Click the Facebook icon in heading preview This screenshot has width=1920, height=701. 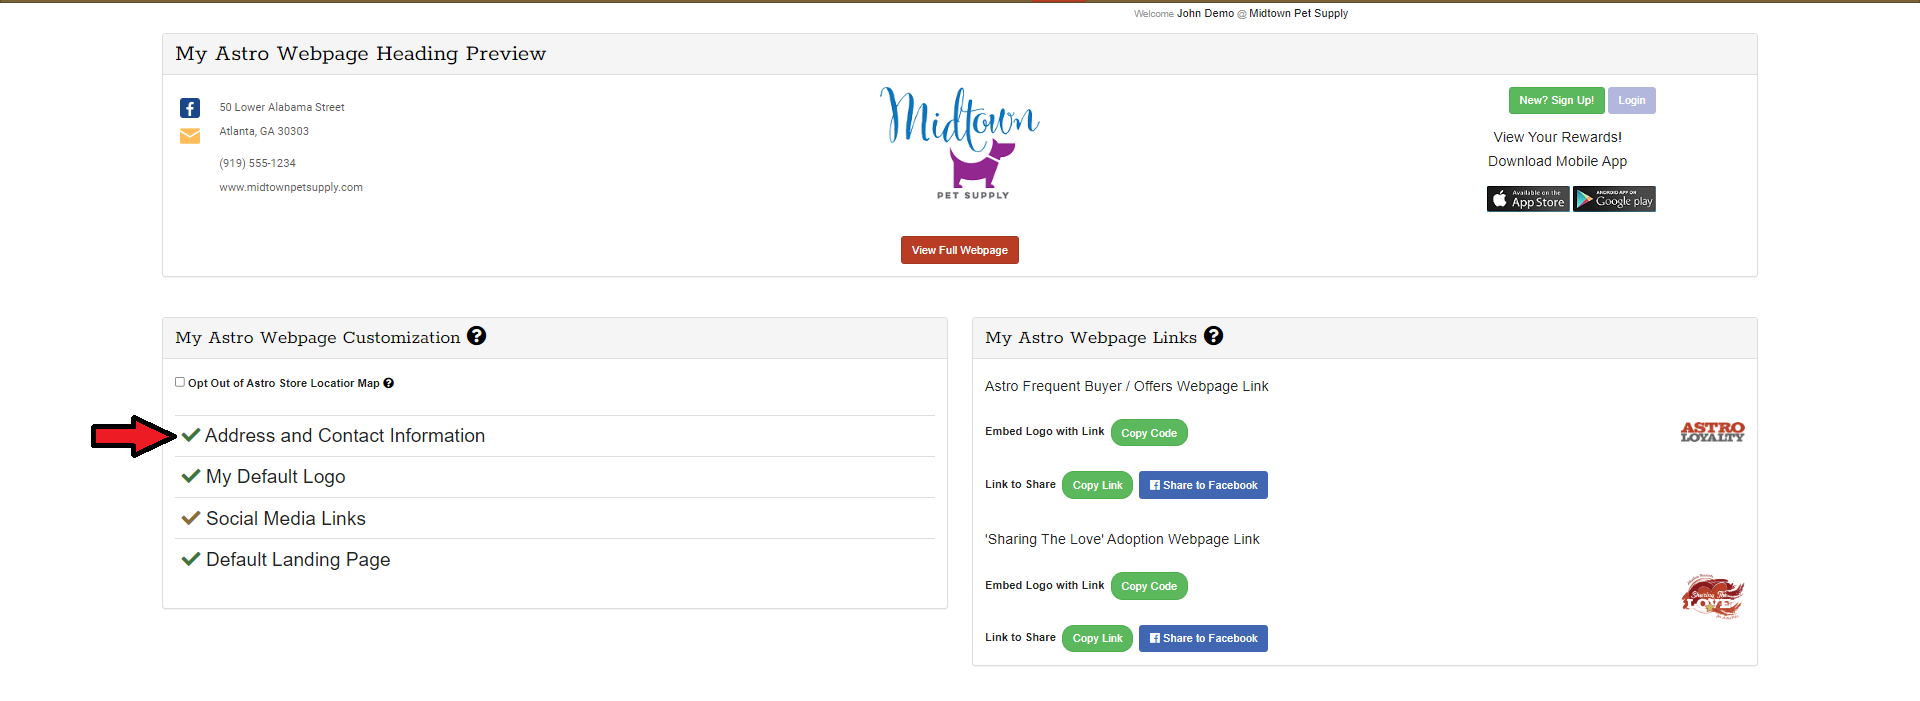[x=190, y=108]
